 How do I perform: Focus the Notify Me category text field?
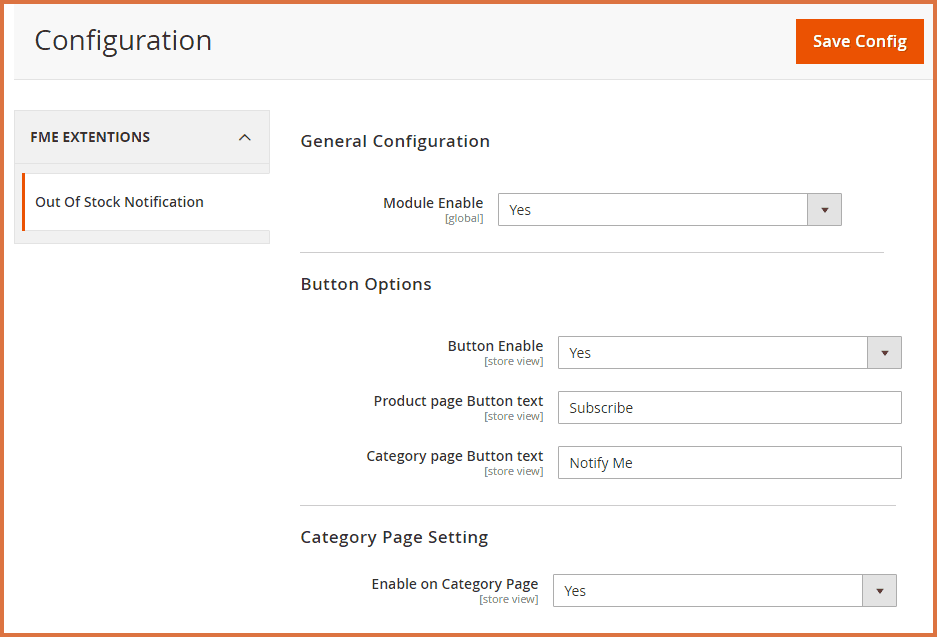(x=729, y=463)
